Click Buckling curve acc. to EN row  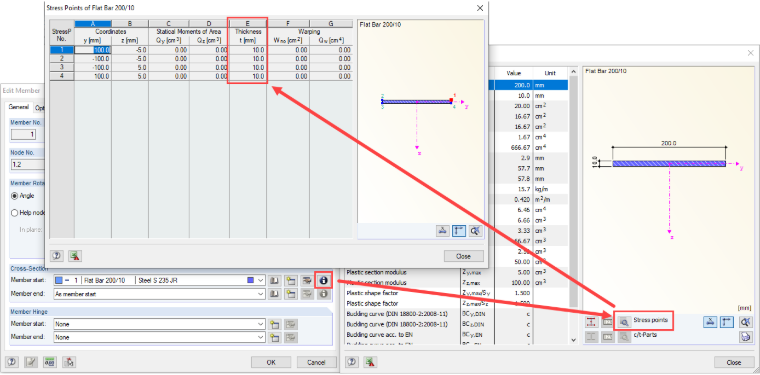tap(456, 334)
